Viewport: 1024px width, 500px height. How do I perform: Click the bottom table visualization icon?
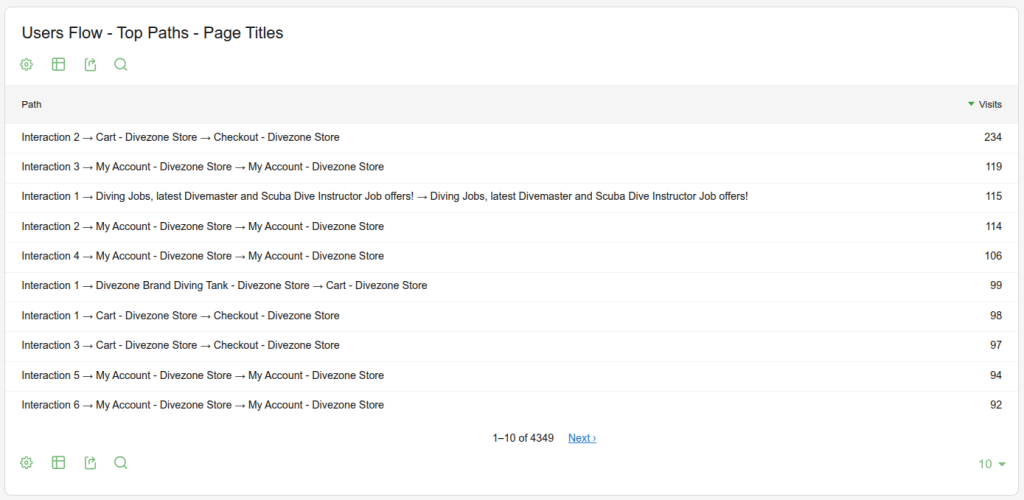tap(59, 463)
